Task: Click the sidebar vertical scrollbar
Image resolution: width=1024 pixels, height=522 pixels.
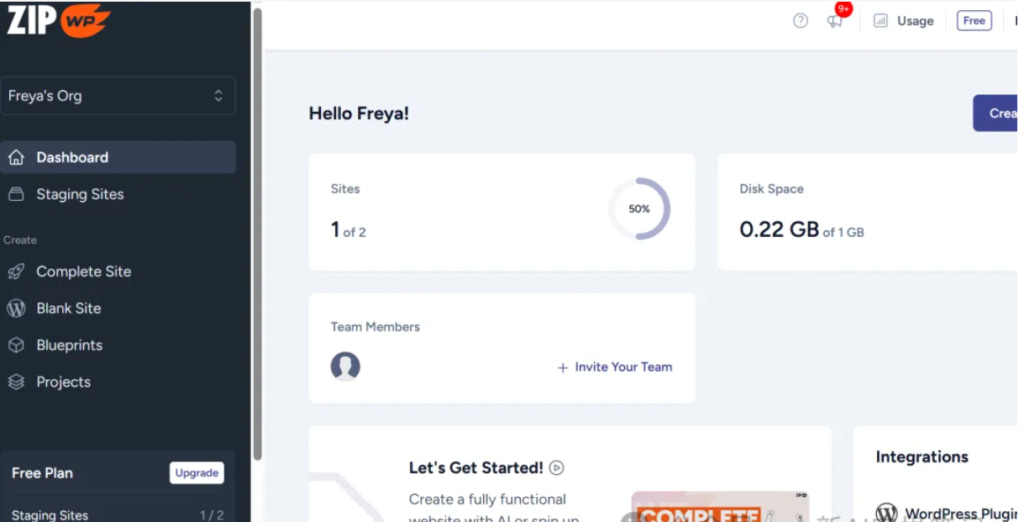Action: pos(257,230)
